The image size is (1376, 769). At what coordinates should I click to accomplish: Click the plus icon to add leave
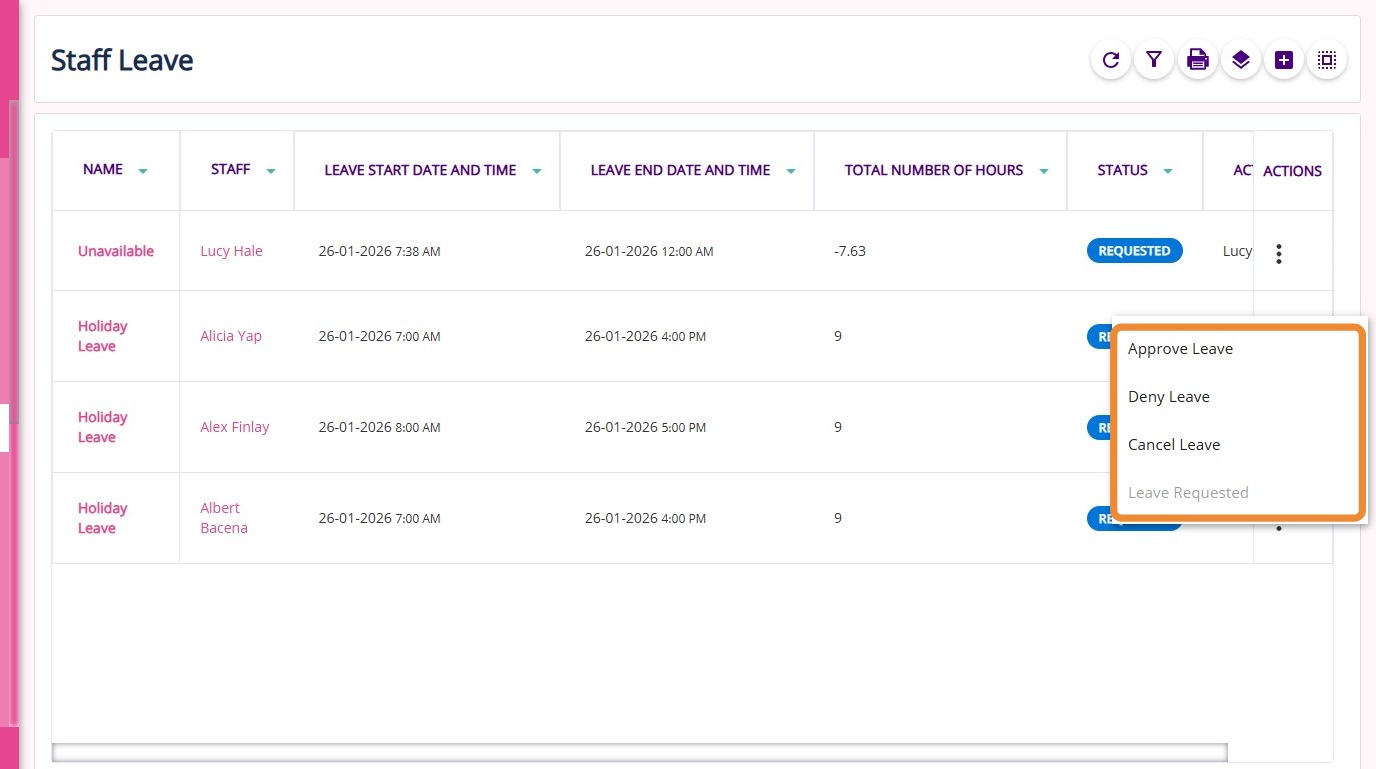pyautogui.click(x=1284, y=60)
